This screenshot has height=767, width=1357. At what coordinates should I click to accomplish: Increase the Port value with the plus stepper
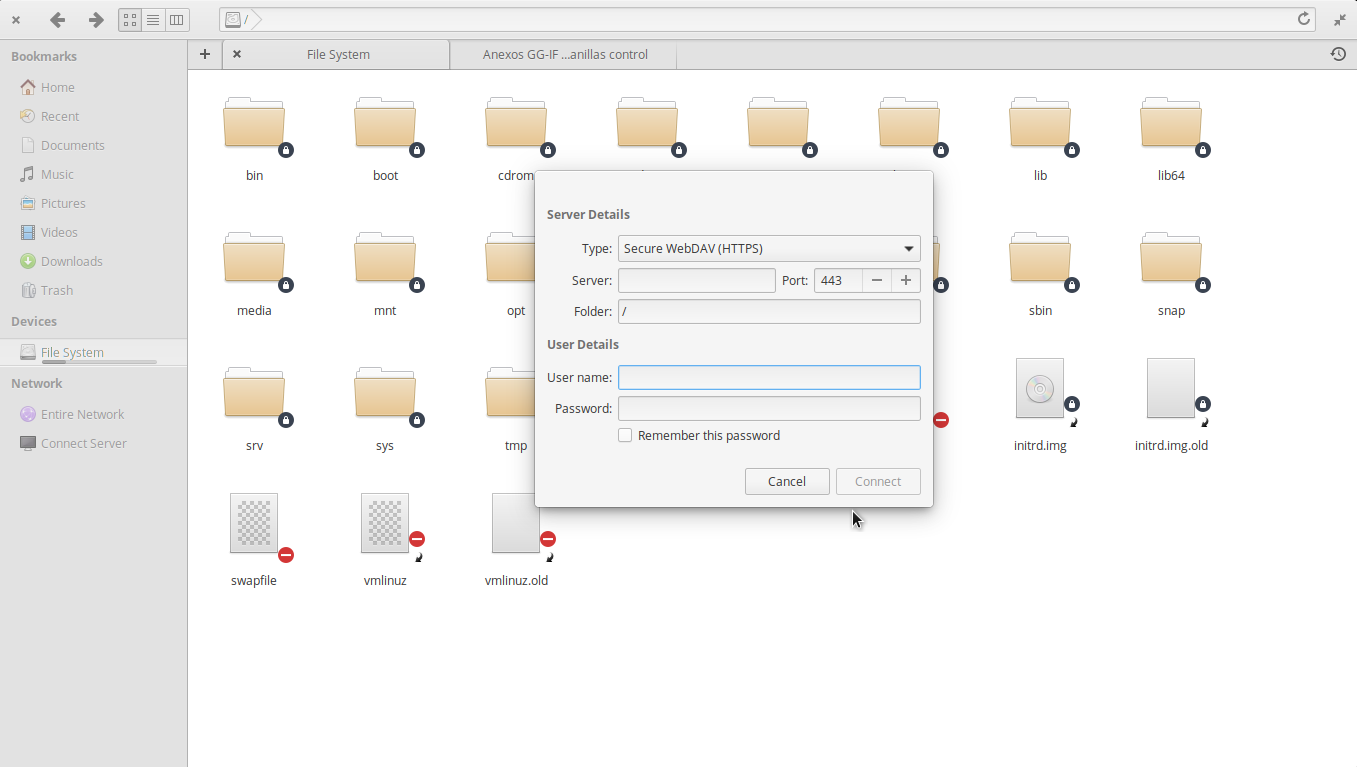pos(905,280)
